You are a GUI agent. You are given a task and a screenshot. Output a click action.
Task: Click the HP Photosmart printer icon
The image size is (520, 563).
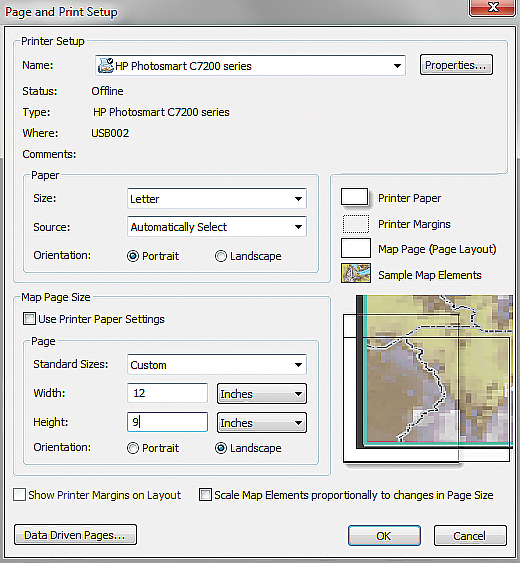[x=106, y=65]
